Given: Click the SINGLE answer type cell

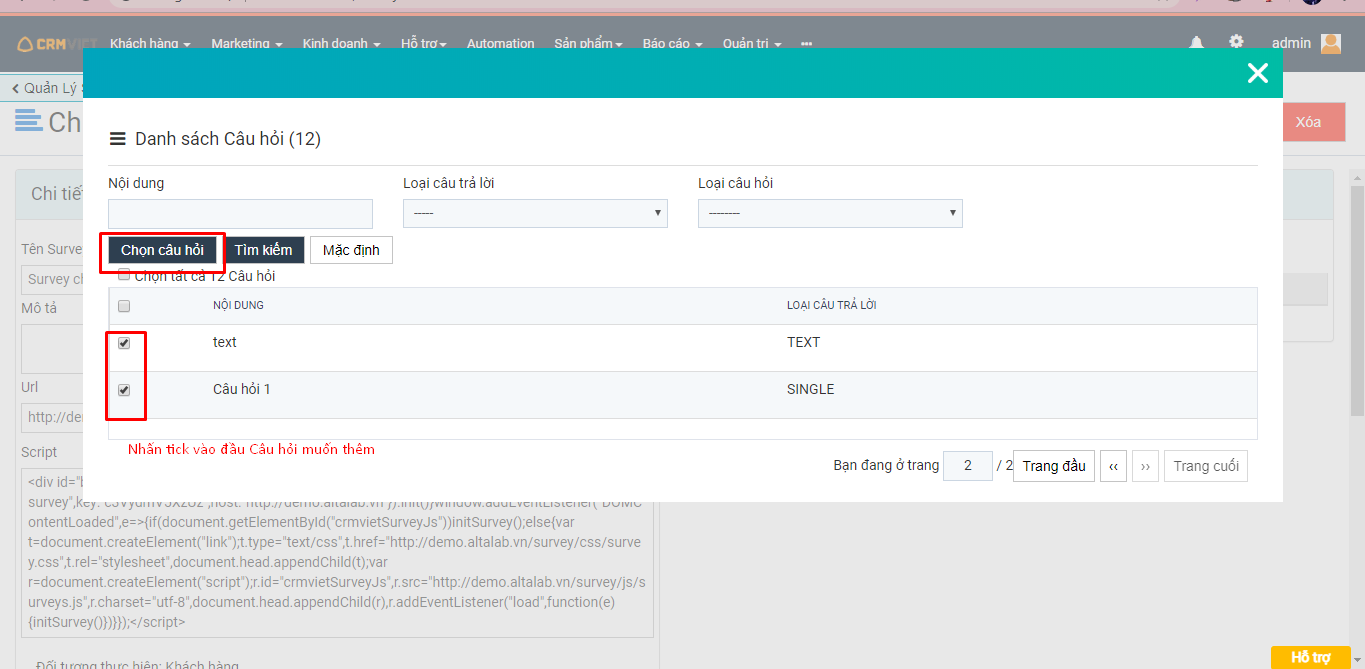Looking at the screenshot, I should point(810,389).
